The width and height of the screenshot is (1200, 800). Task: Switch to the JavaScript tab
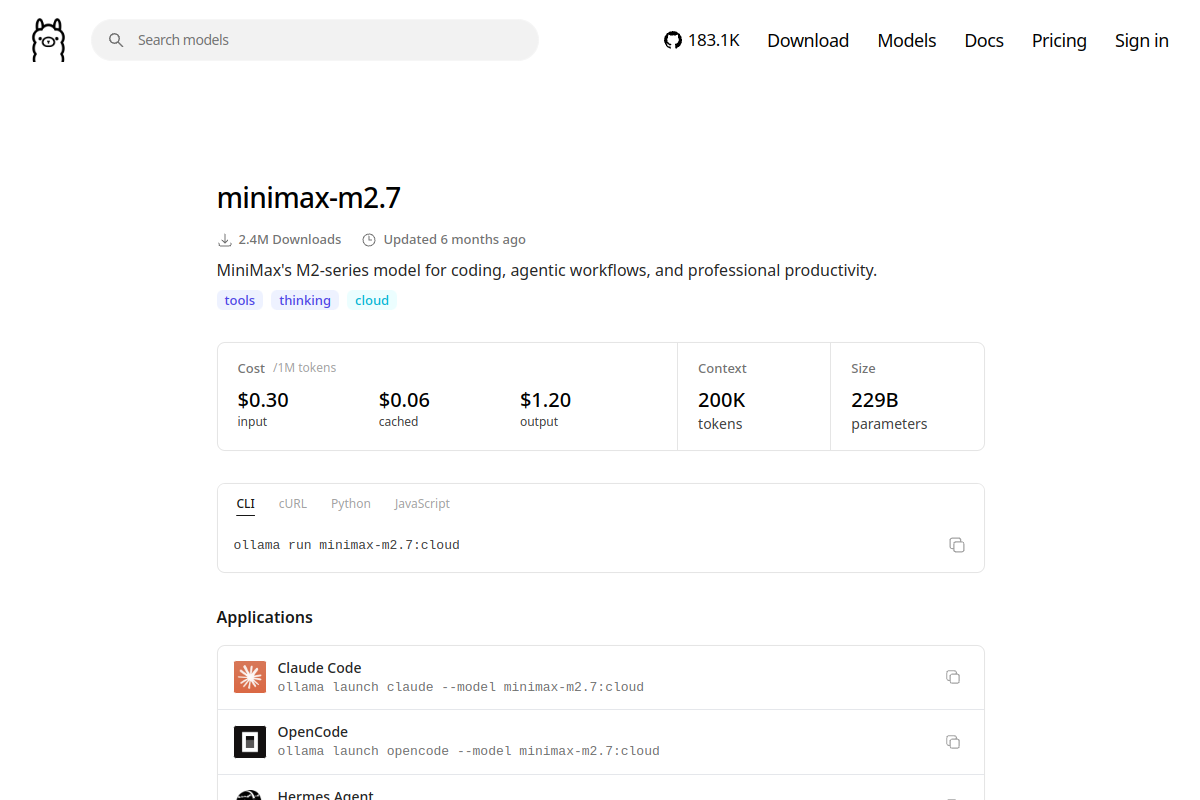[422, 504]
